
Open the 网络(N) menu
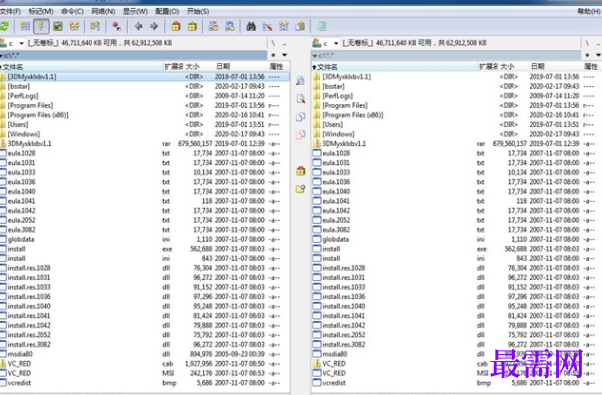103,12
